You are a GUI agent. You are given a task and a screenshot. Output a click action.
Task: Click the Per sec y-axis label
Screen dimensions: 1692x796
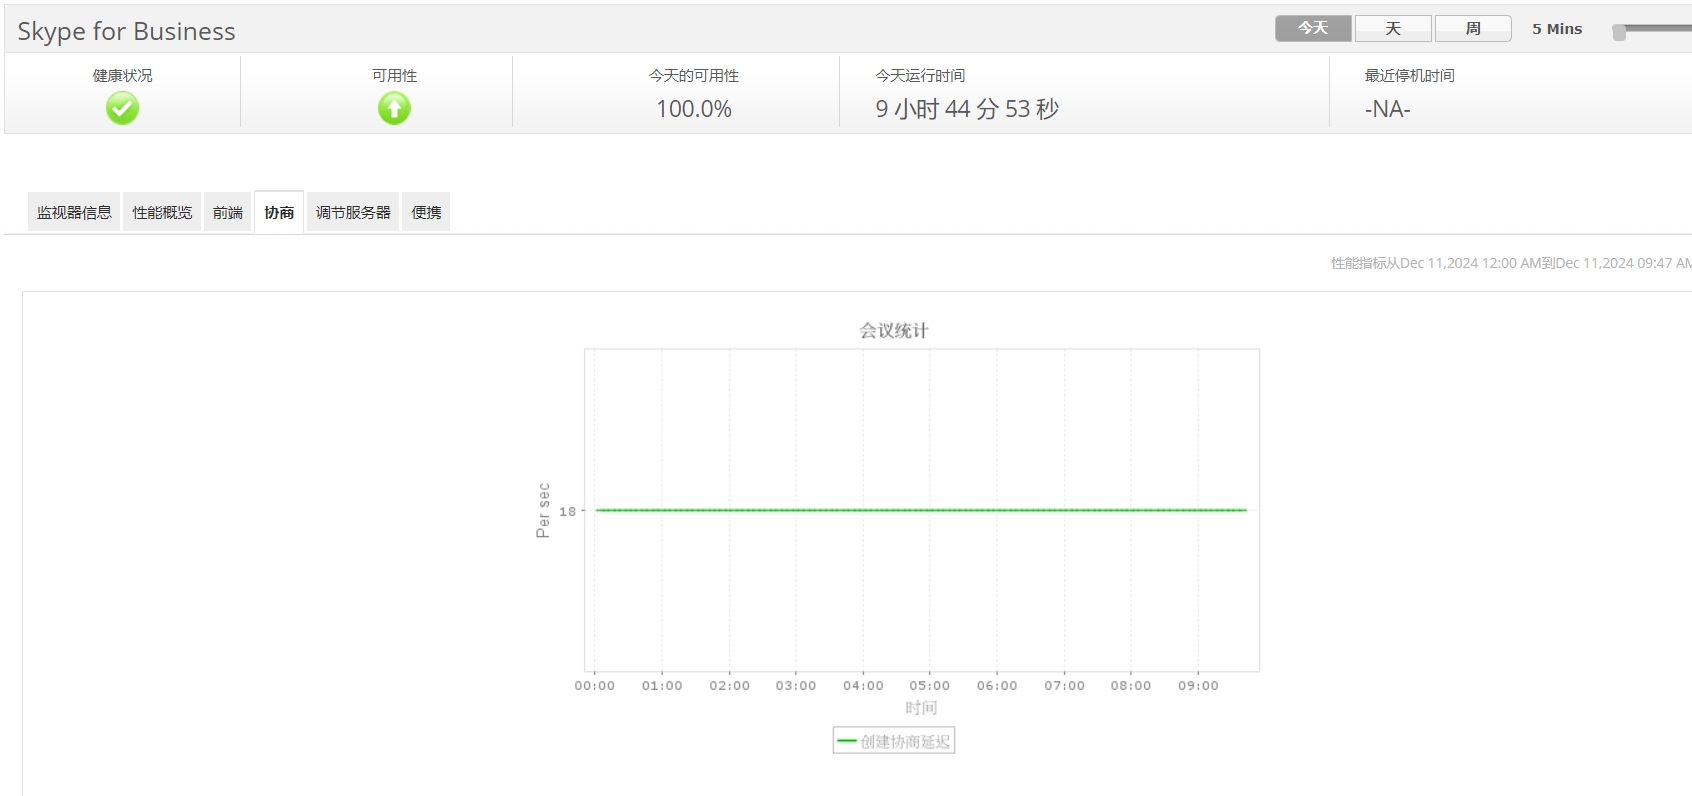coord(543,510)
